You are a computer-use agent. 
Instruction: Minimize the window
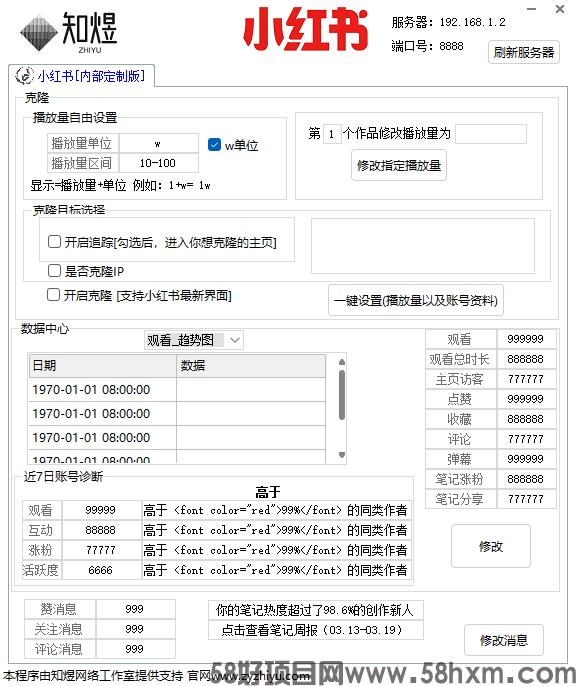click(x=531, y=9)
